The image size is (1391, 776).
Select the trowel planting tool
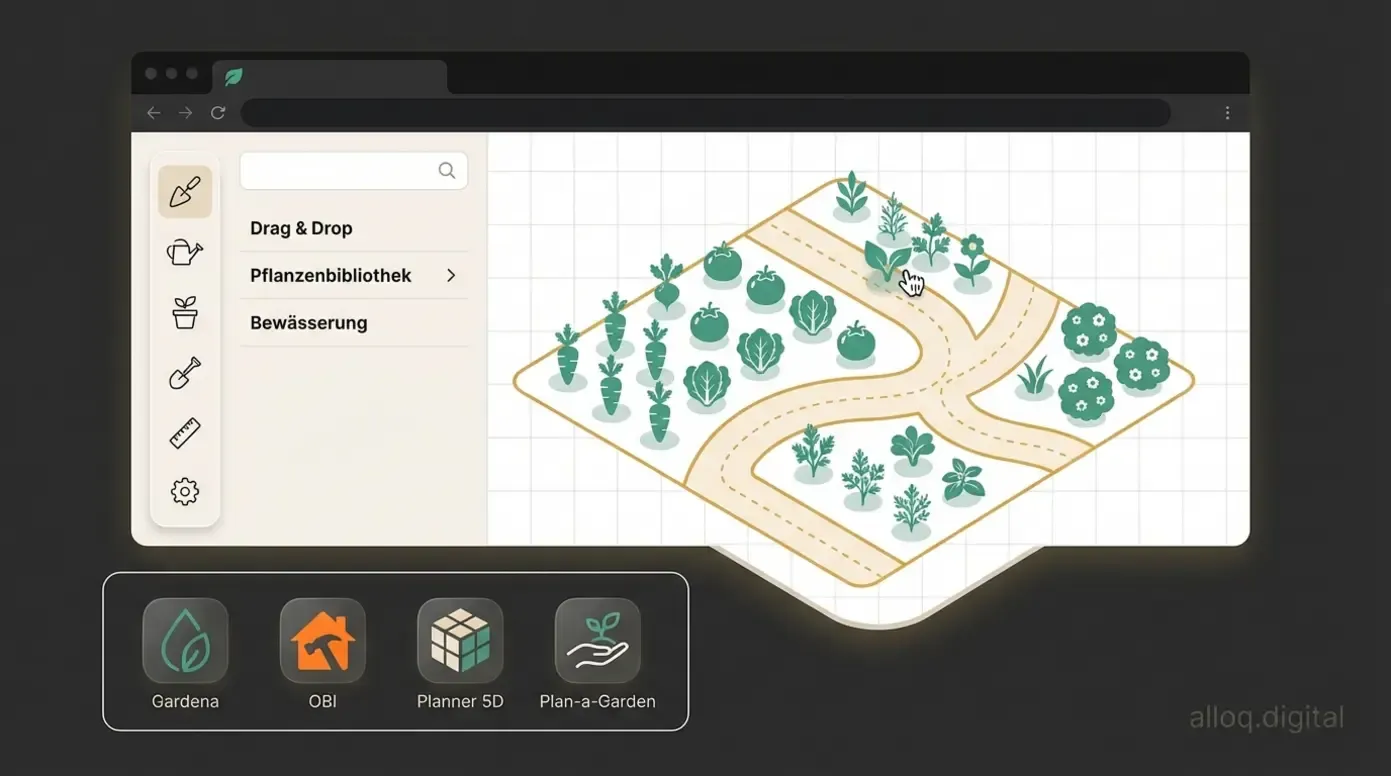pos(184,191)
